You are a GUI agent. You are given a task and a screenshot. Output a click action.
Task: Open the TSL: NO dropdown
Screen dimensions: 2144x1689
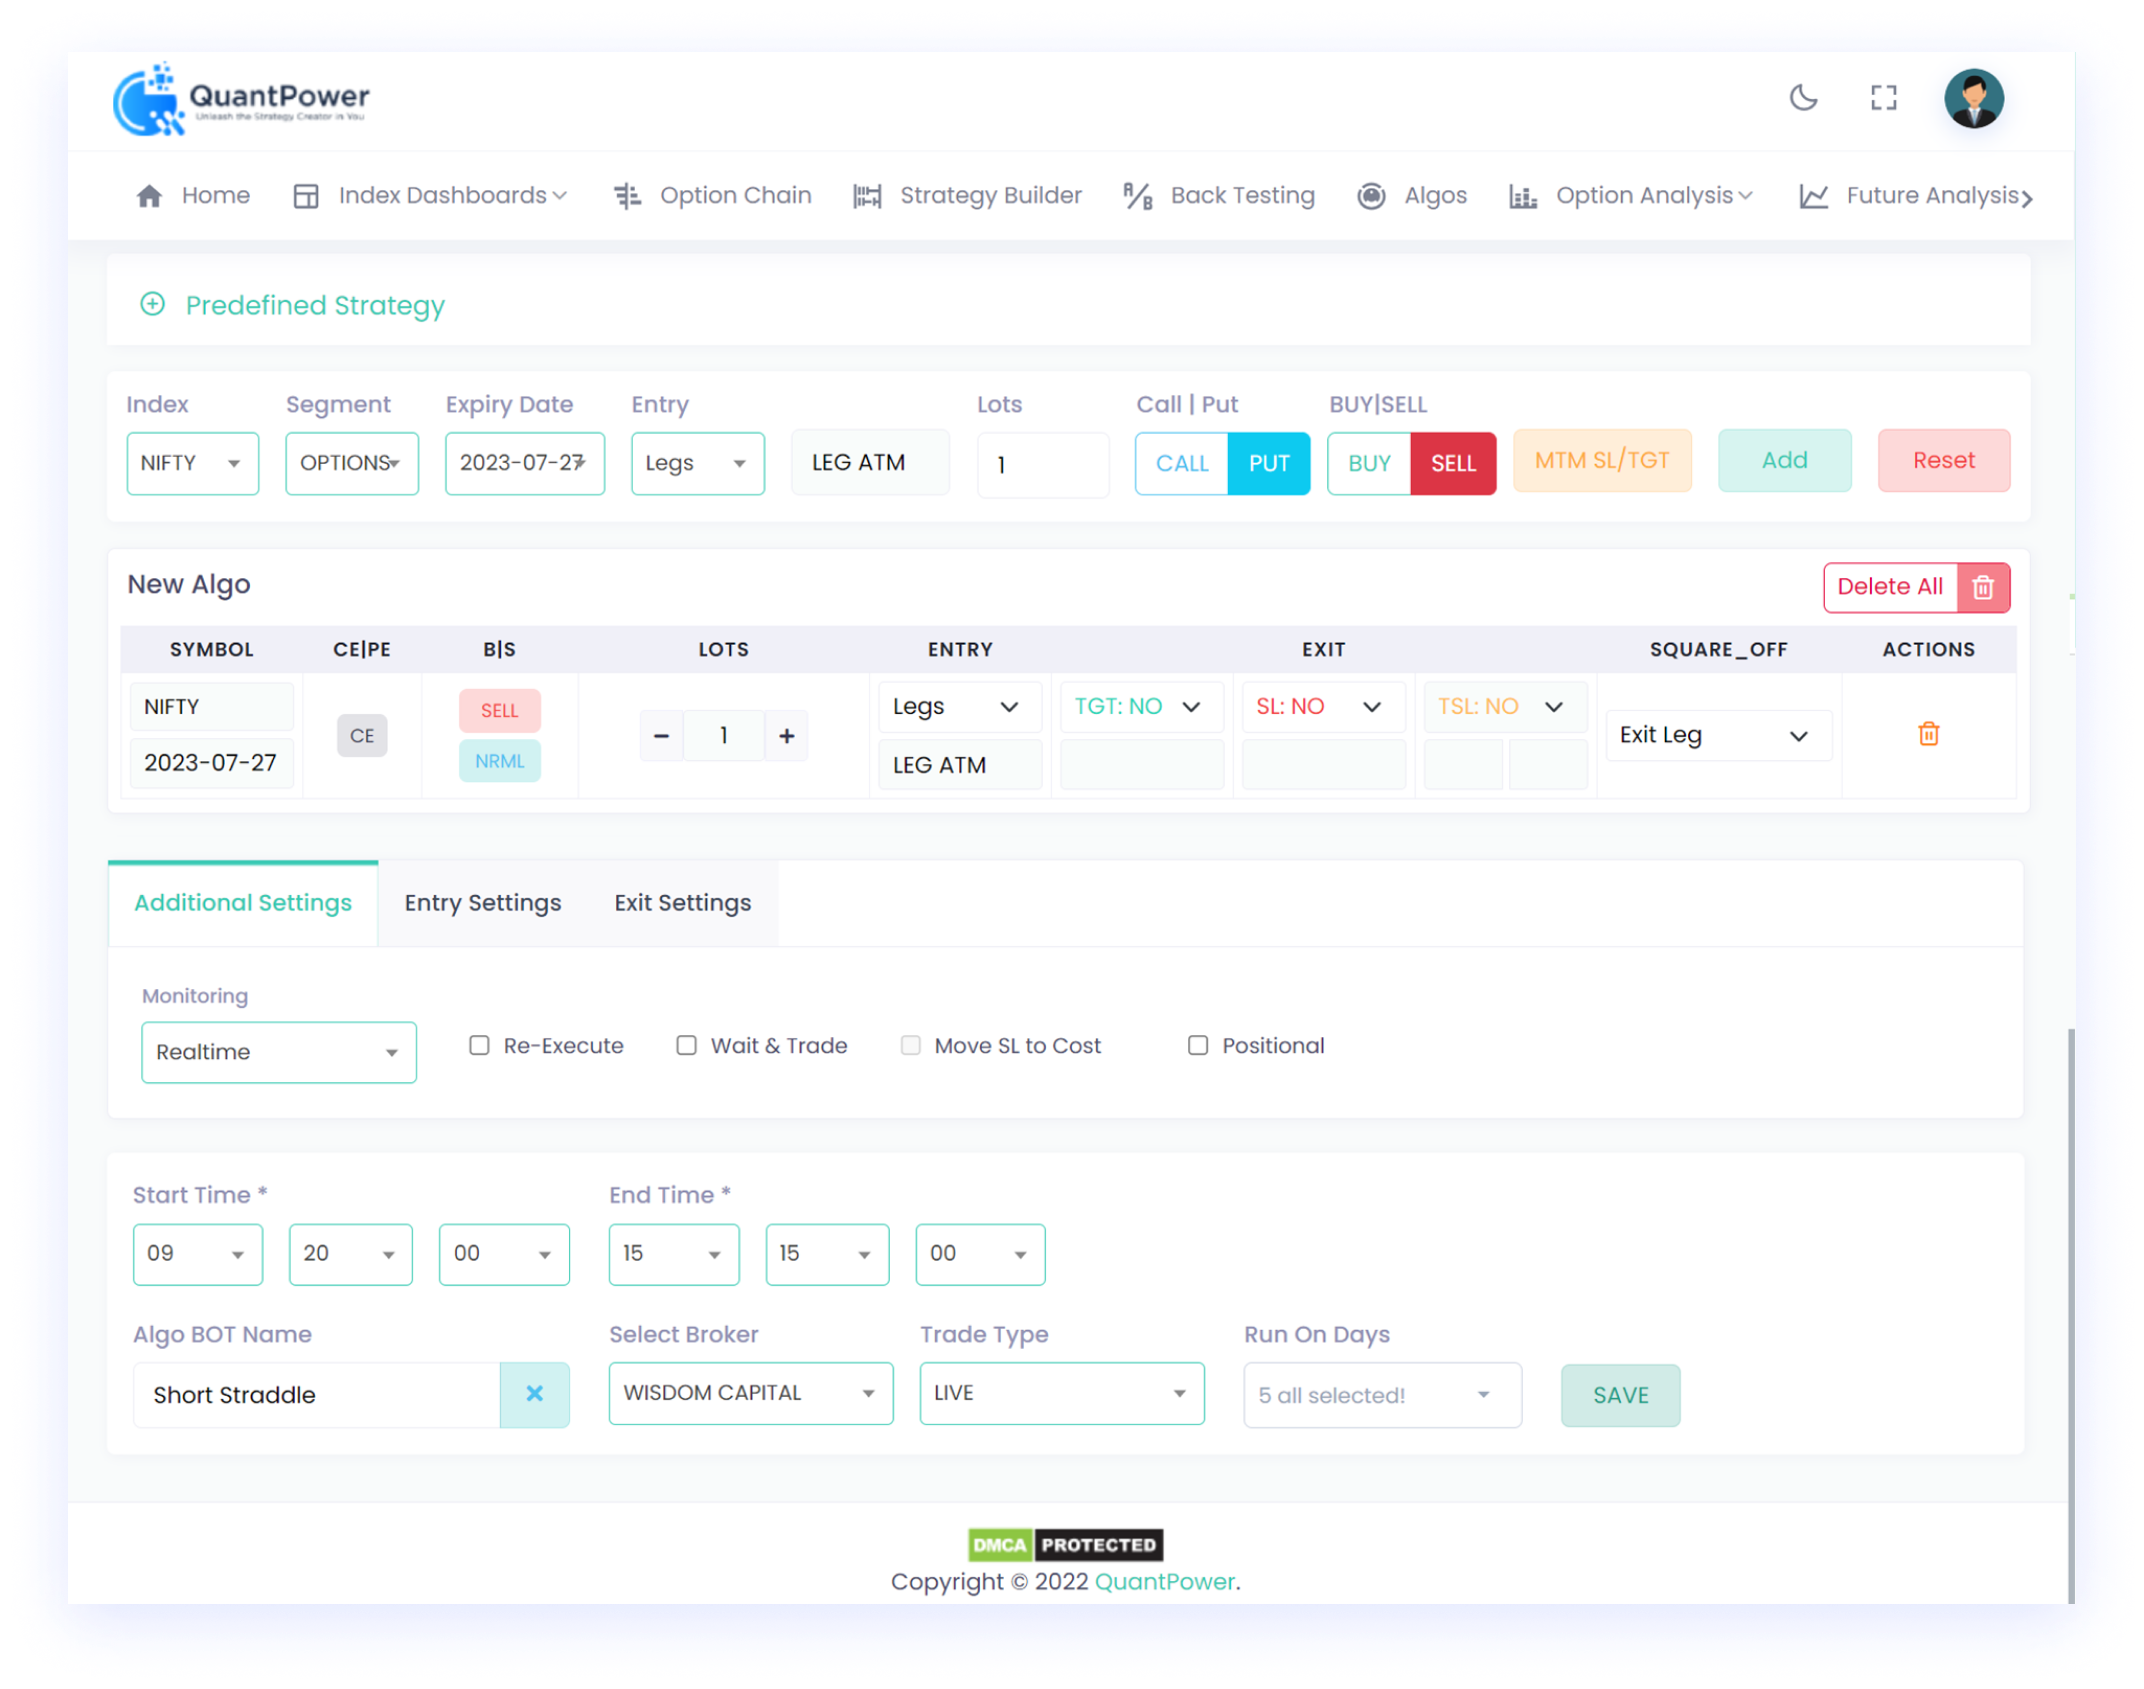(x=1504, y=706)
